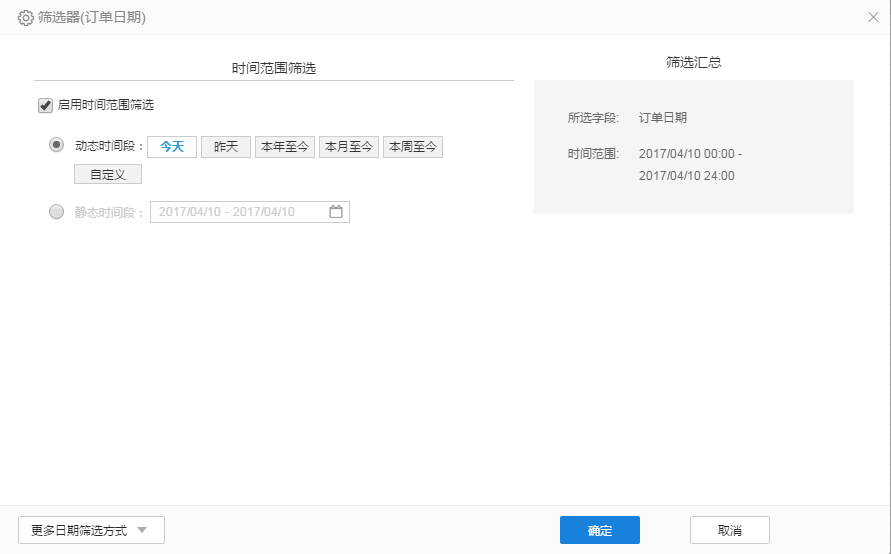Click the summary time range value text
Viewport: 891px width, 554px height.
tap(690, 165)
